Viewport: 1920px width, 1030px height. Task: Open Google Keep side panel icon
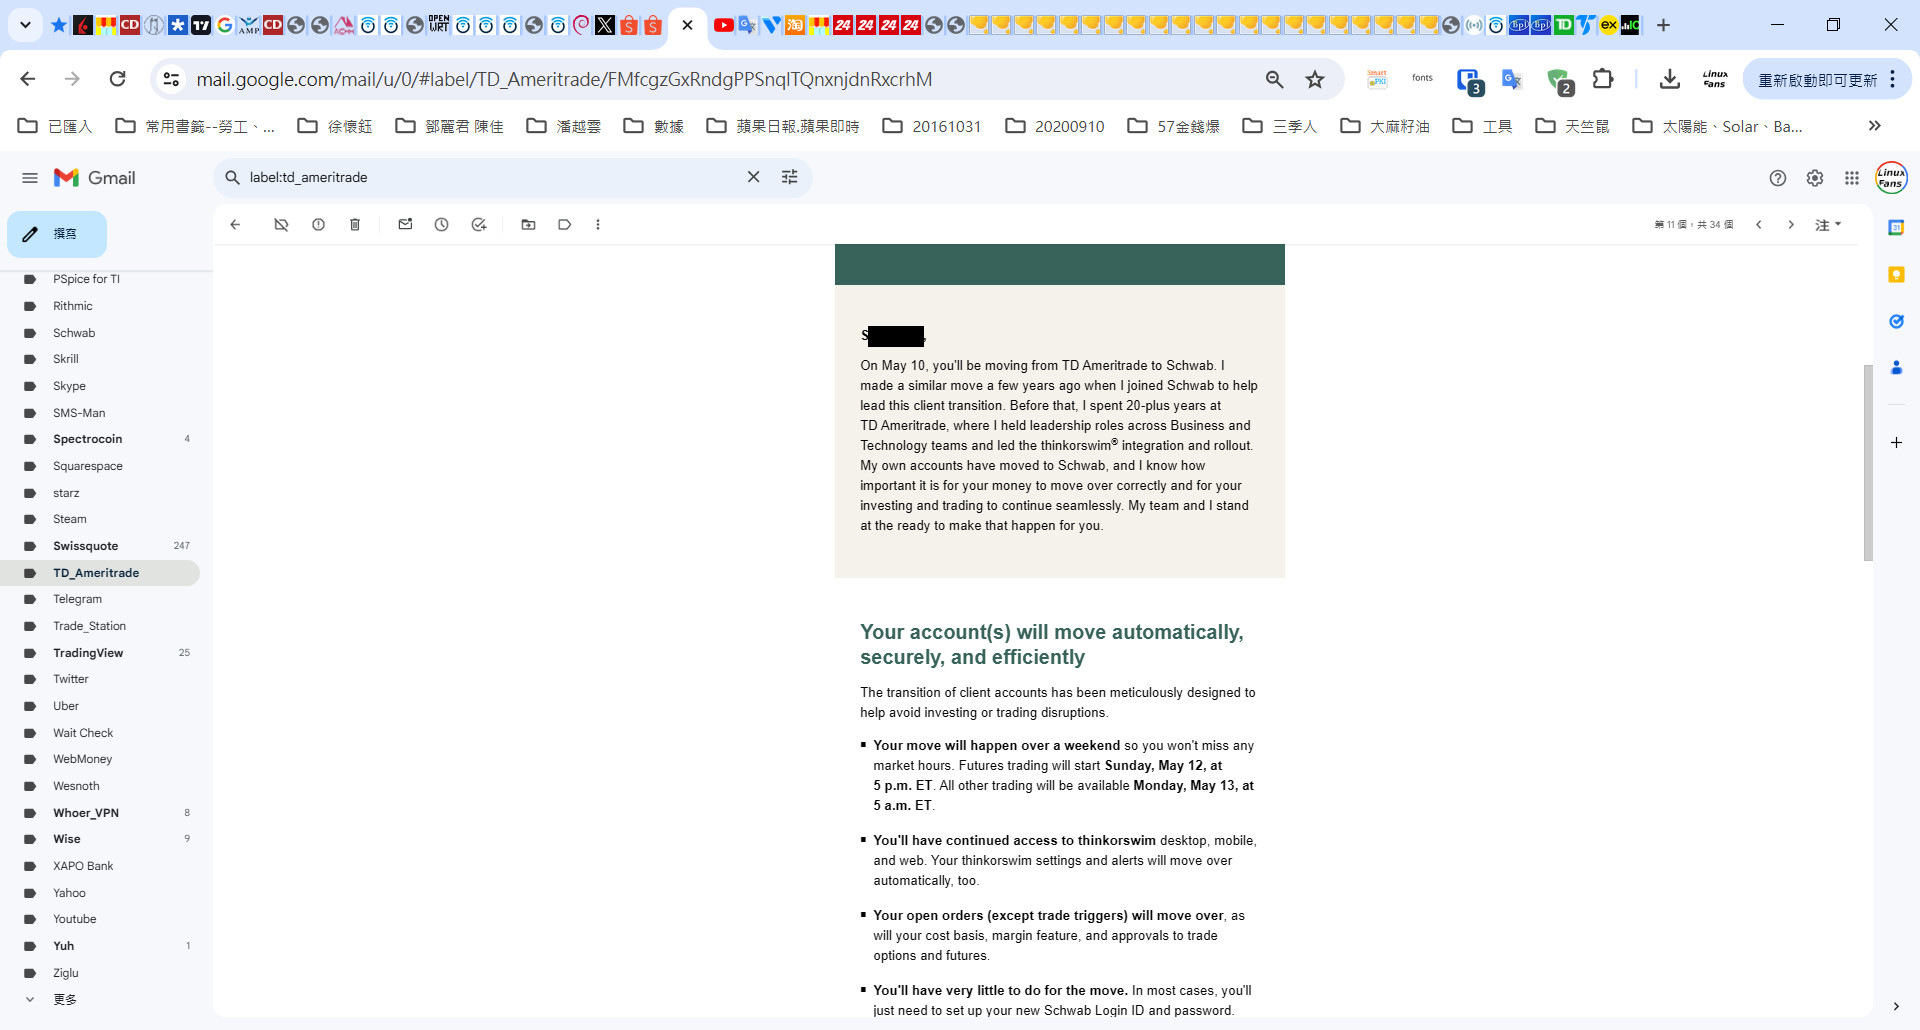click(1896, 274)
